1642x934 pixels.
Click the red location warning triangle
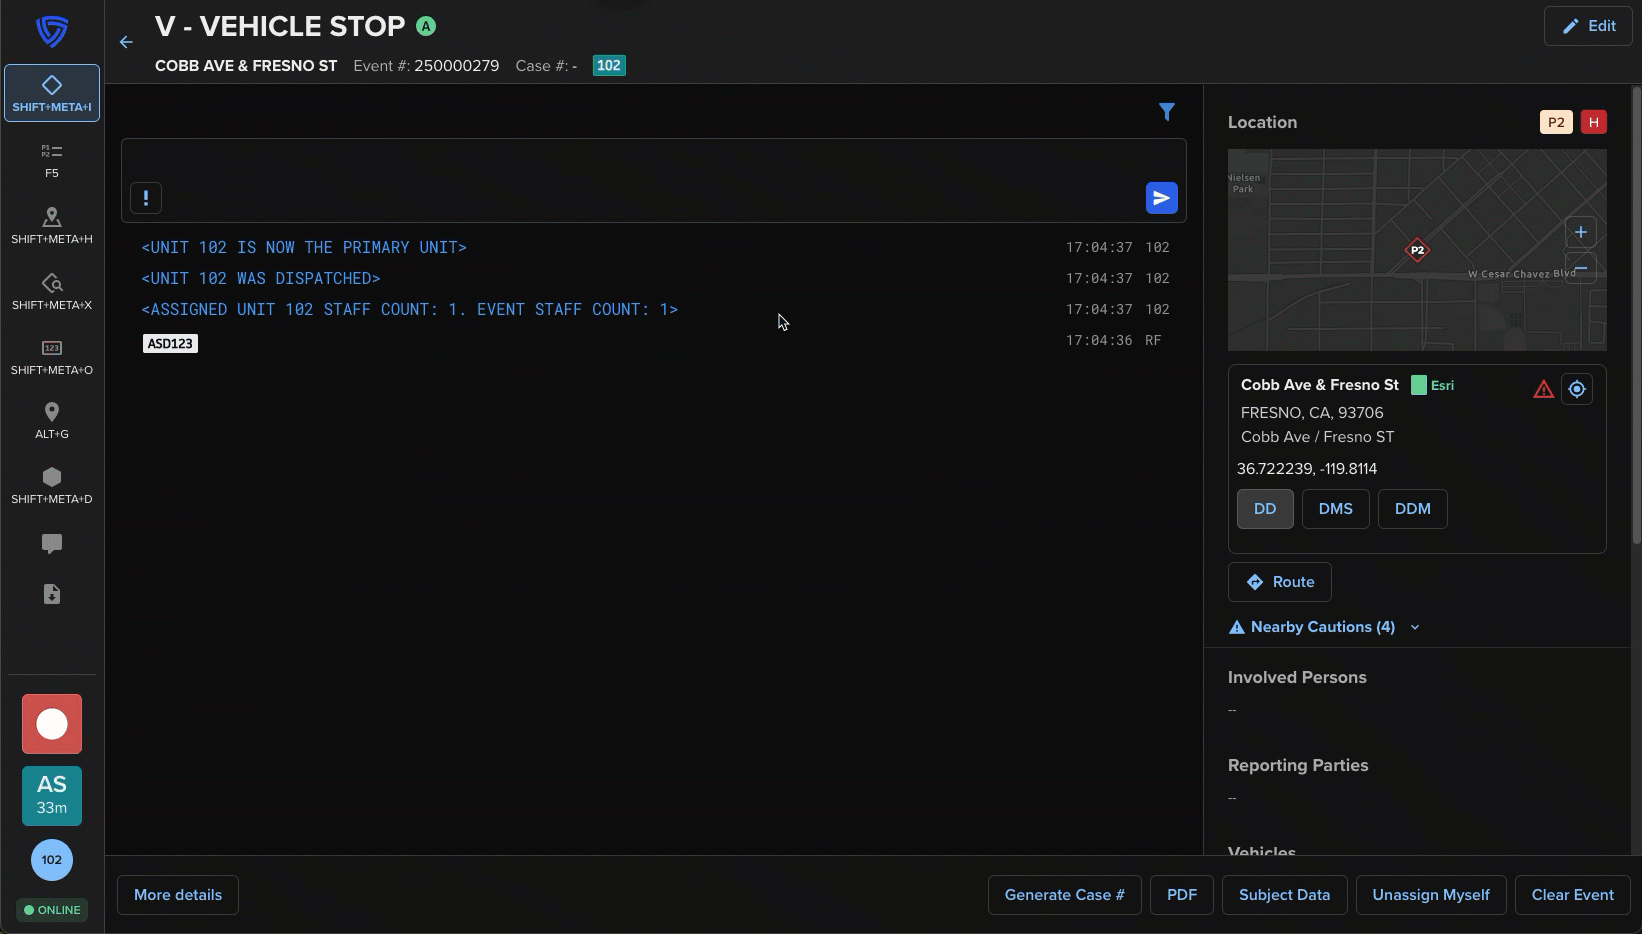point(1543,389)
